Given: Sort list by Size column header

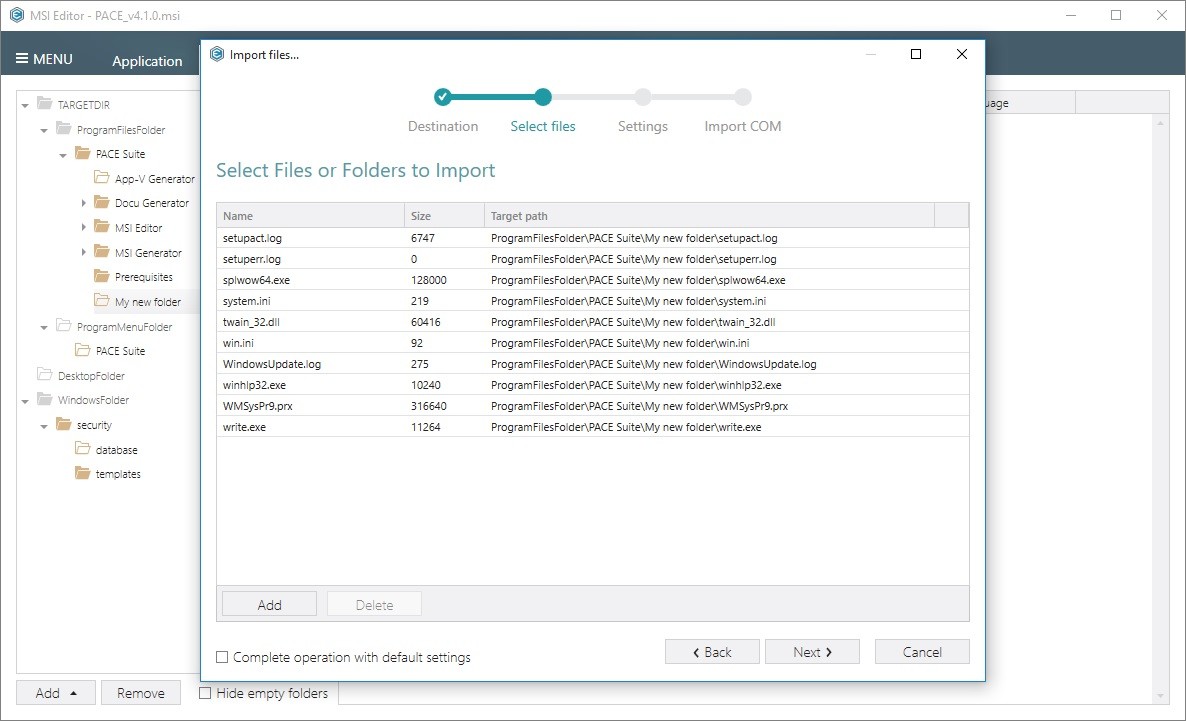Looking at the screenshot, I should (444, 216).
